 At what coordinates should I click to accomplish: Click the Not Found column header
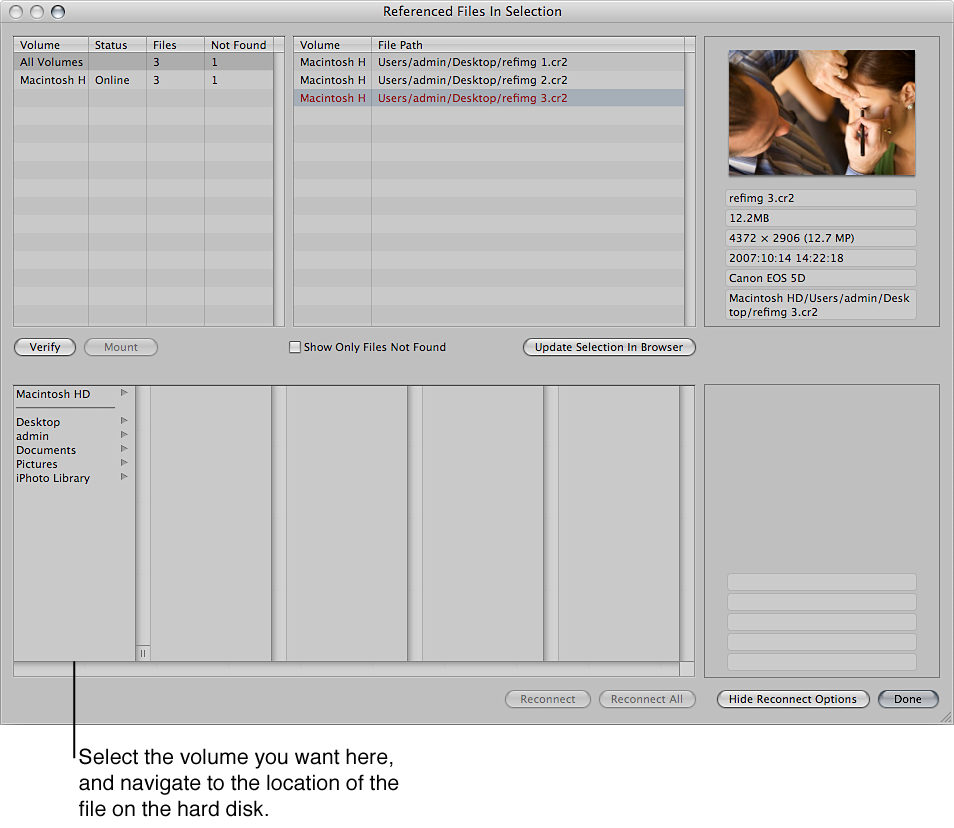[238, 44]
